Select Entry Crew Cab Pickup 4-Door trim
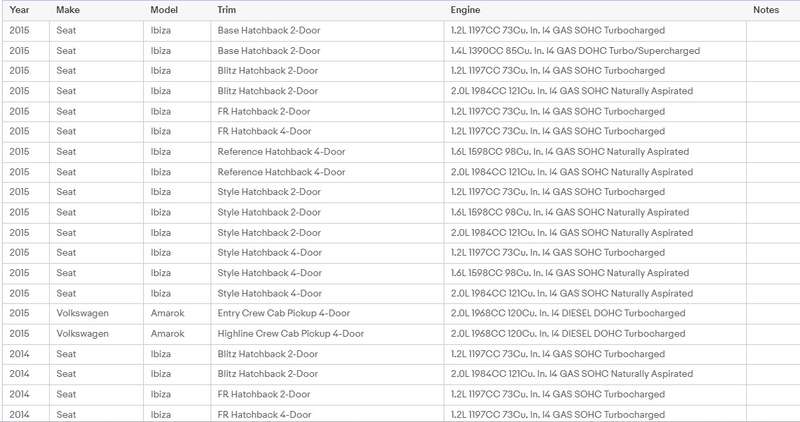Screen dimensions: 800x422 point(327,313)
